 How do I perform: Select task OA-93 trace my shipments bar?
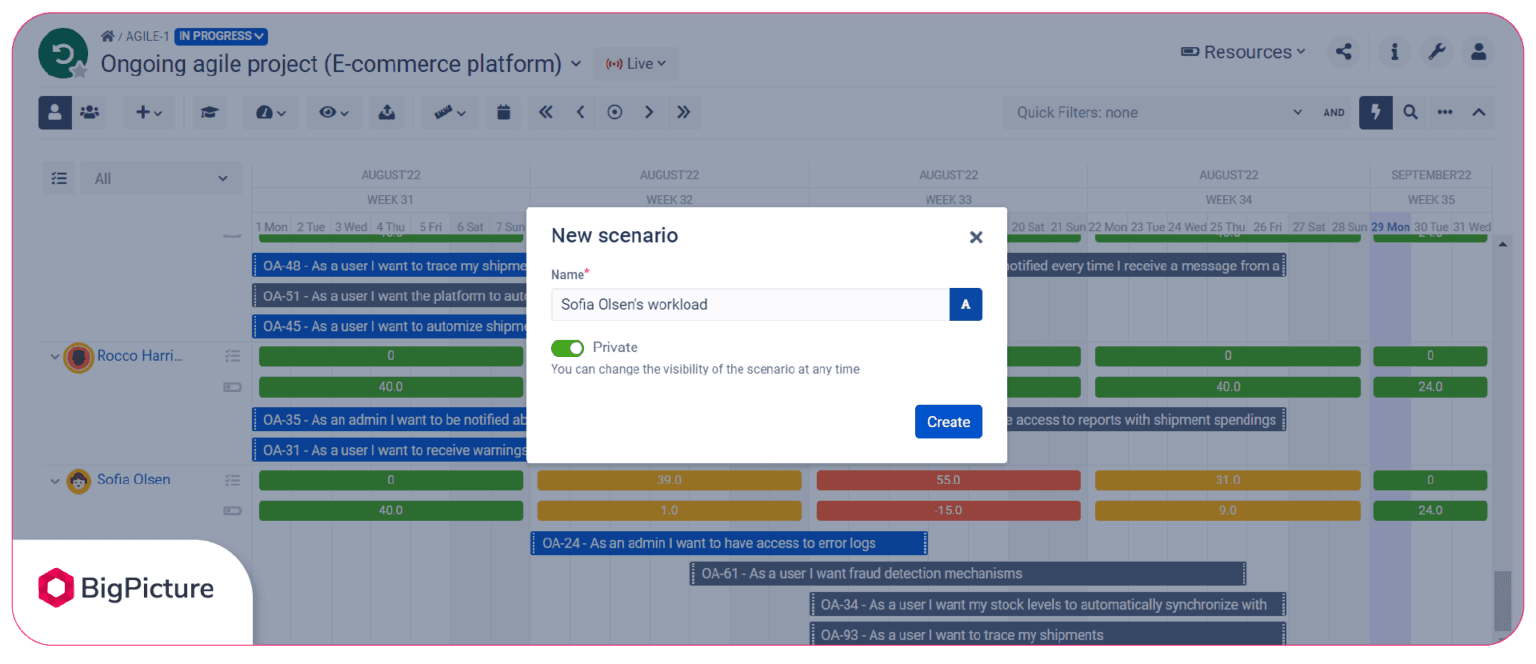pyautogui.click(x=1048, y=634)
